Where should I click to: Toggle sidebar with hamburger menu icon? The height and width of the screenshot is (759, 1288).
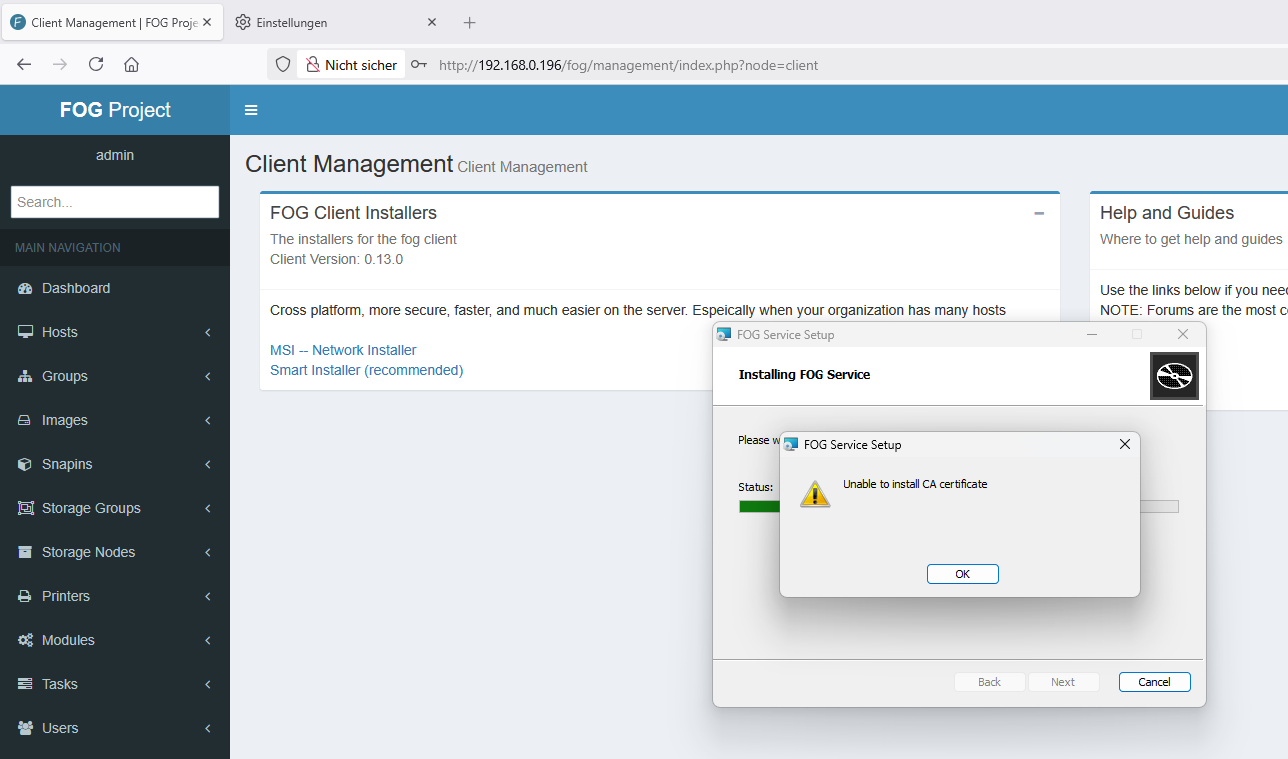click(251, 110)
